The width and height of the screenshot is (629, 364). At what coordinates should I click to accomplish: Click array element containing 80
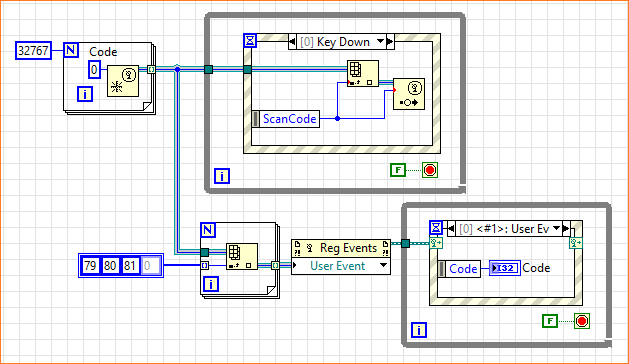click(110, 265)
